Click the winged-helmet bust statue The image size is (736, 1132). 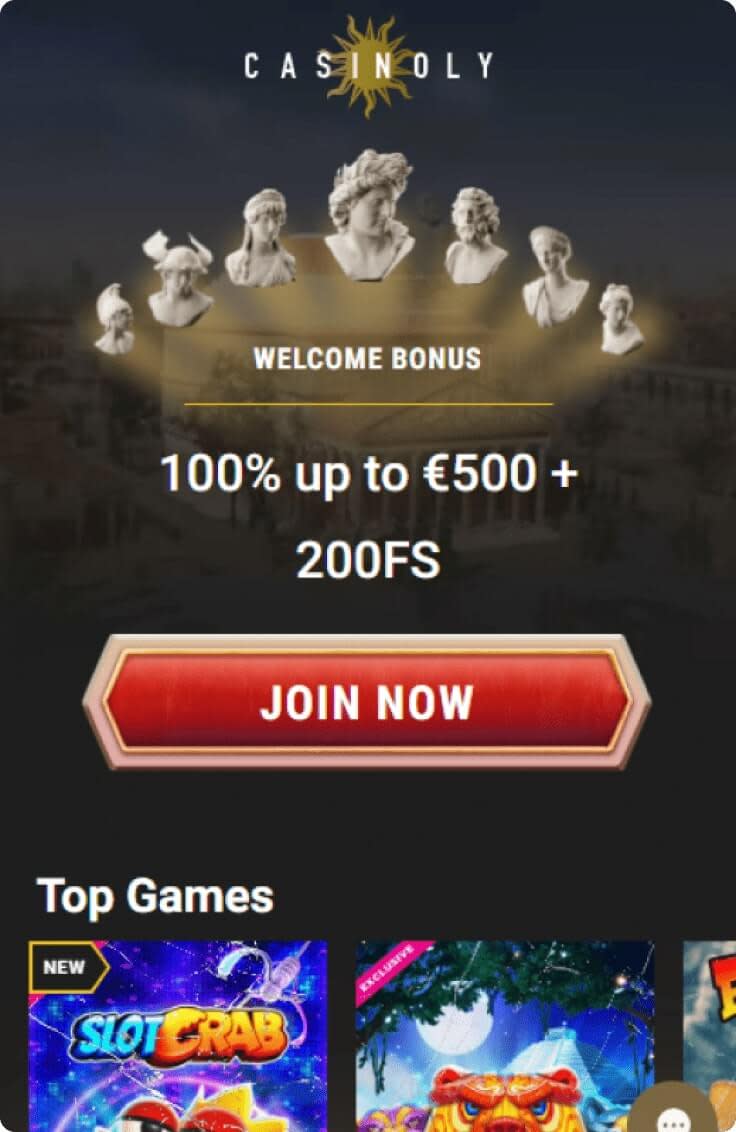coord(179,278)
